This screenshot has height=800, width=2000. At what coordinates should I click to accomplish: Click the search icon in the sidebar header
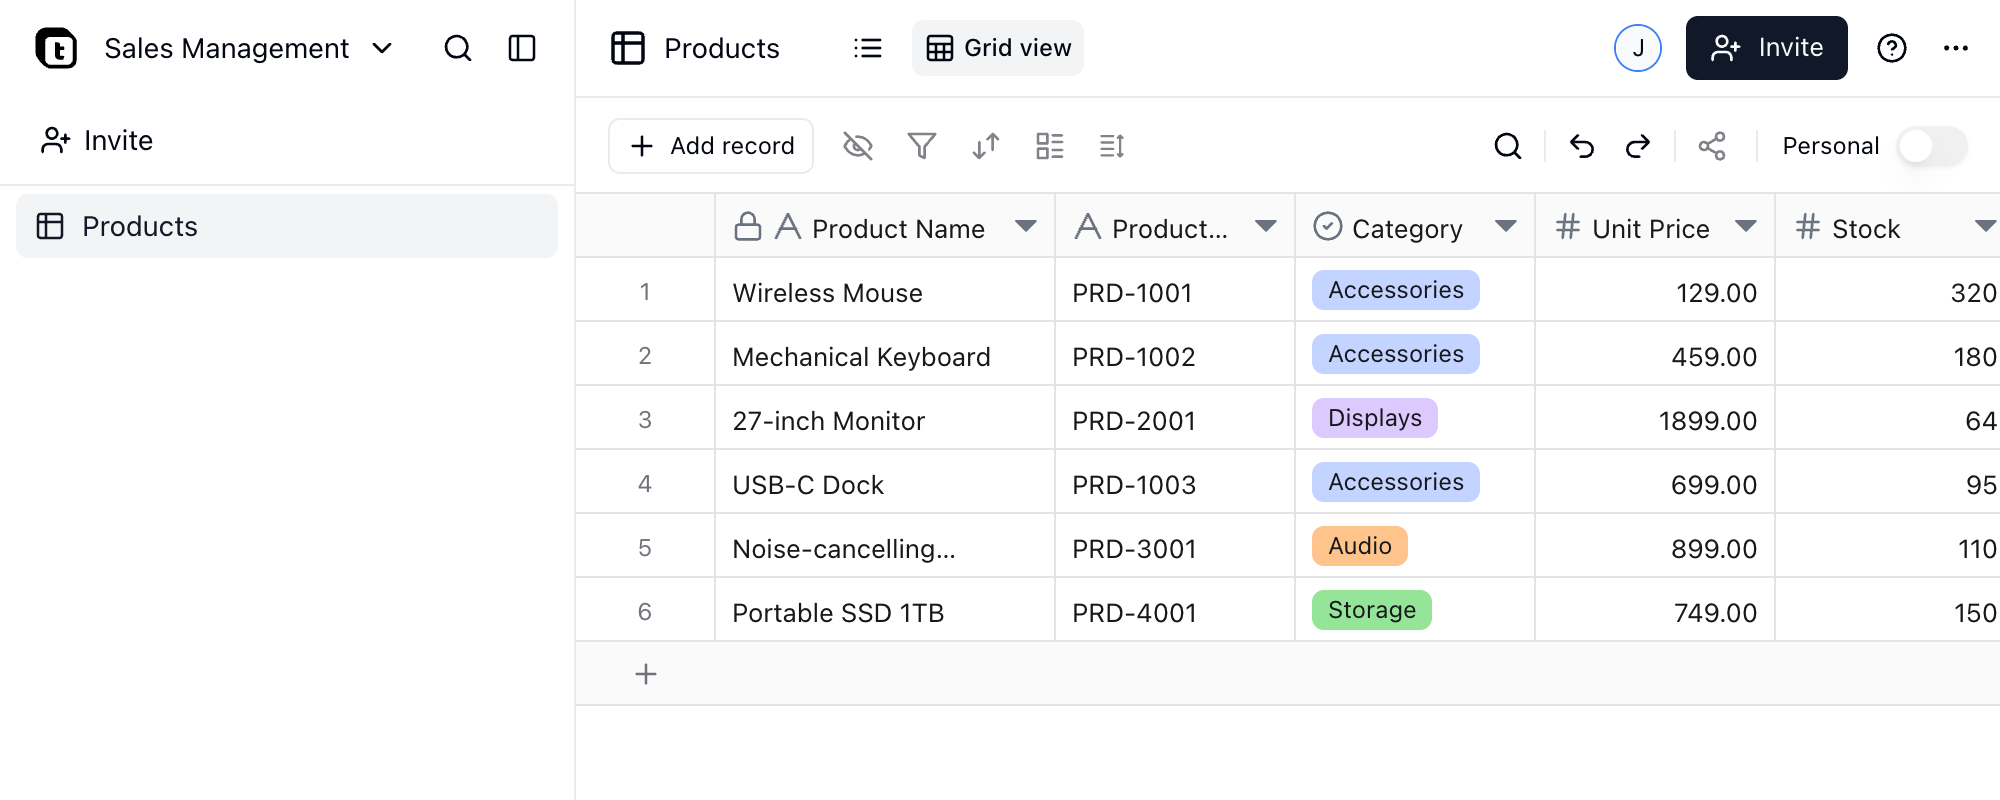coord(458,48)
